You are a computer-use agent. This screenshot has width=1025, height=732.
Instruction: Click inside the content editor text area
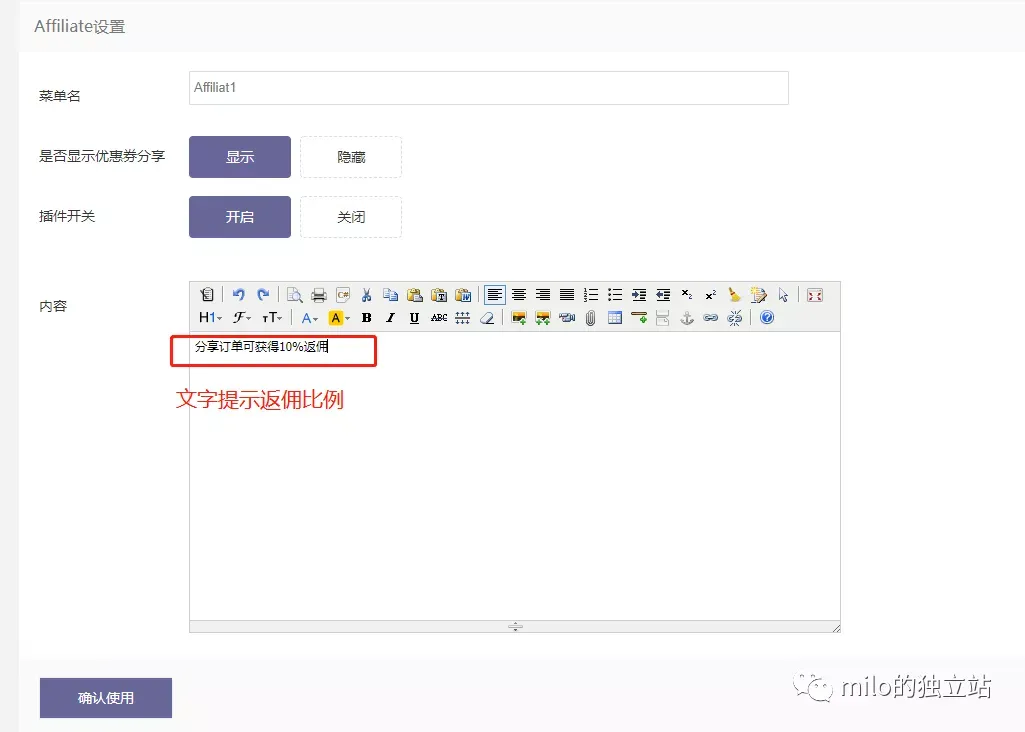click(x=514, y=476)
